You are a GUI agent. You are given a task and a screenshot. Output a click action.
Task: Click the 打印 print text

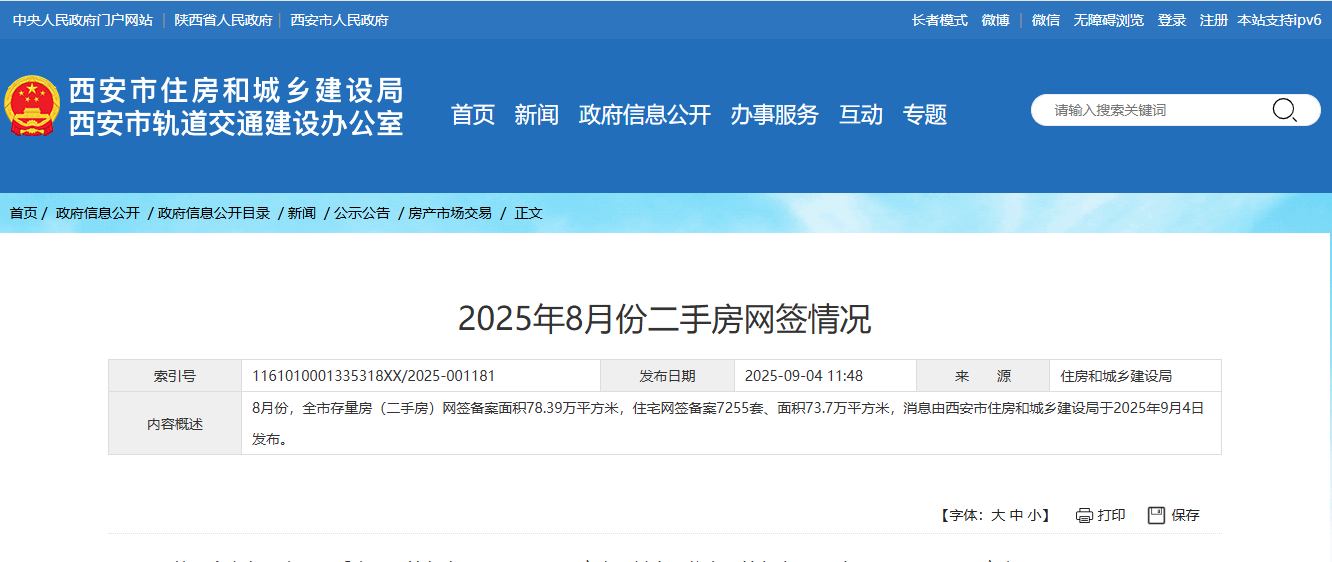1111,516
